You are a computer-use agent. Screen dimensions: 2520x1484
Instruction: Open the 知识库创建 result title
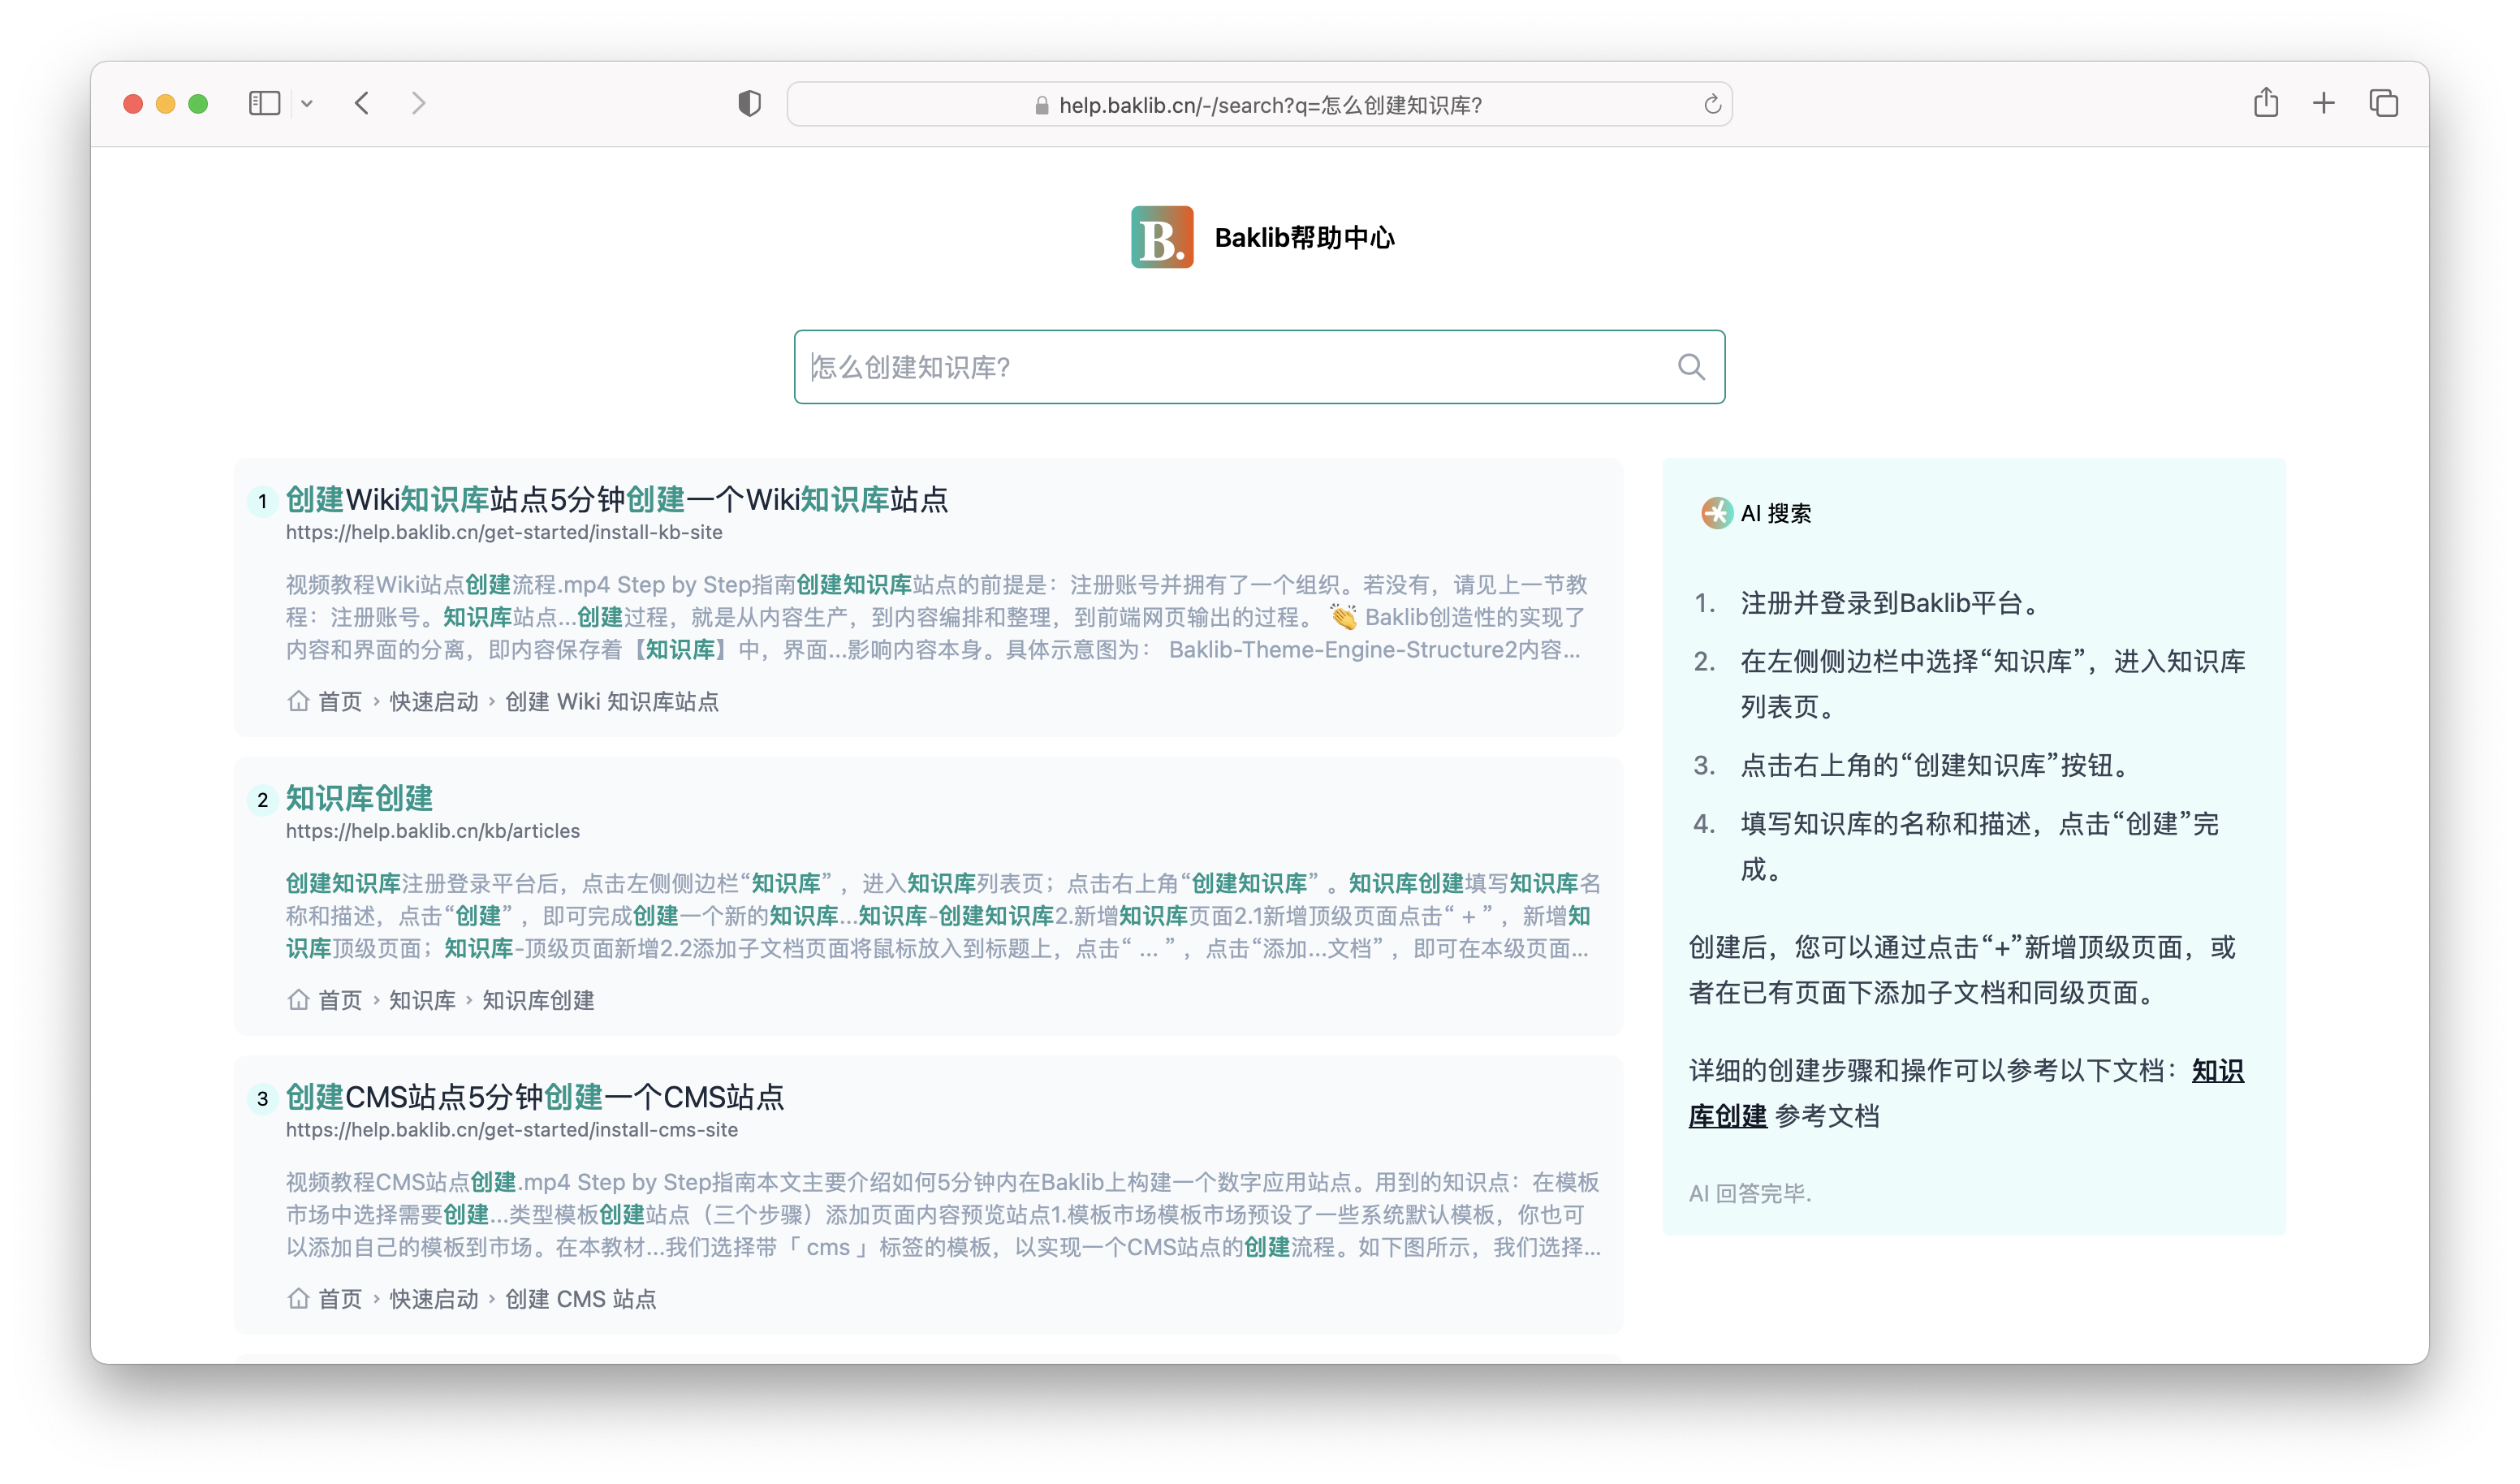coord(359,798)
